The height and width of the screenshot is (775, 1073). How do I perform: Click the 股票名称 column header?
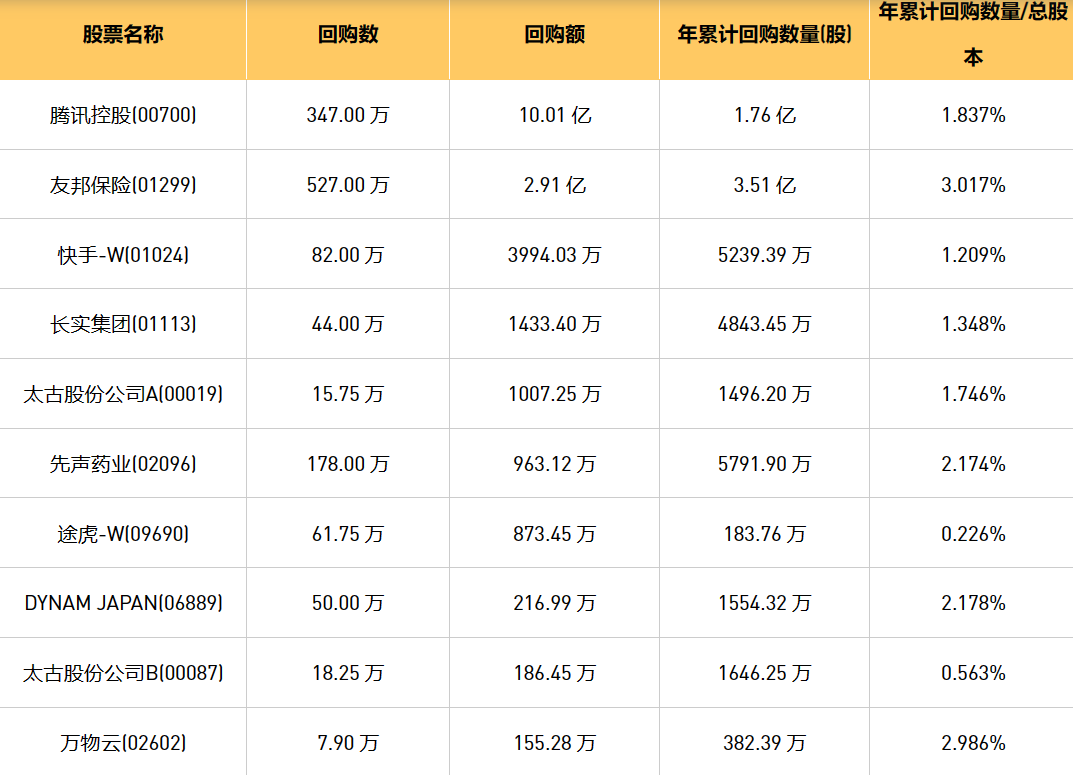(x=123, y=35)
